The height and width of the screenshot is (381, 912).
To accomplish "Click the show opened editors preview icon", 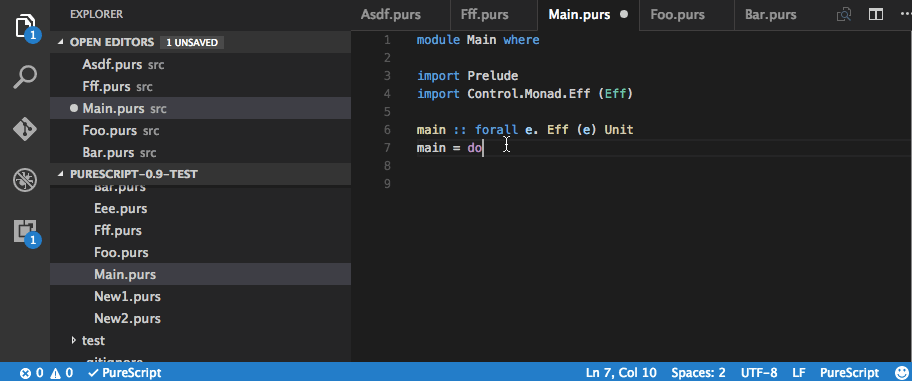I will pos(844,15).
